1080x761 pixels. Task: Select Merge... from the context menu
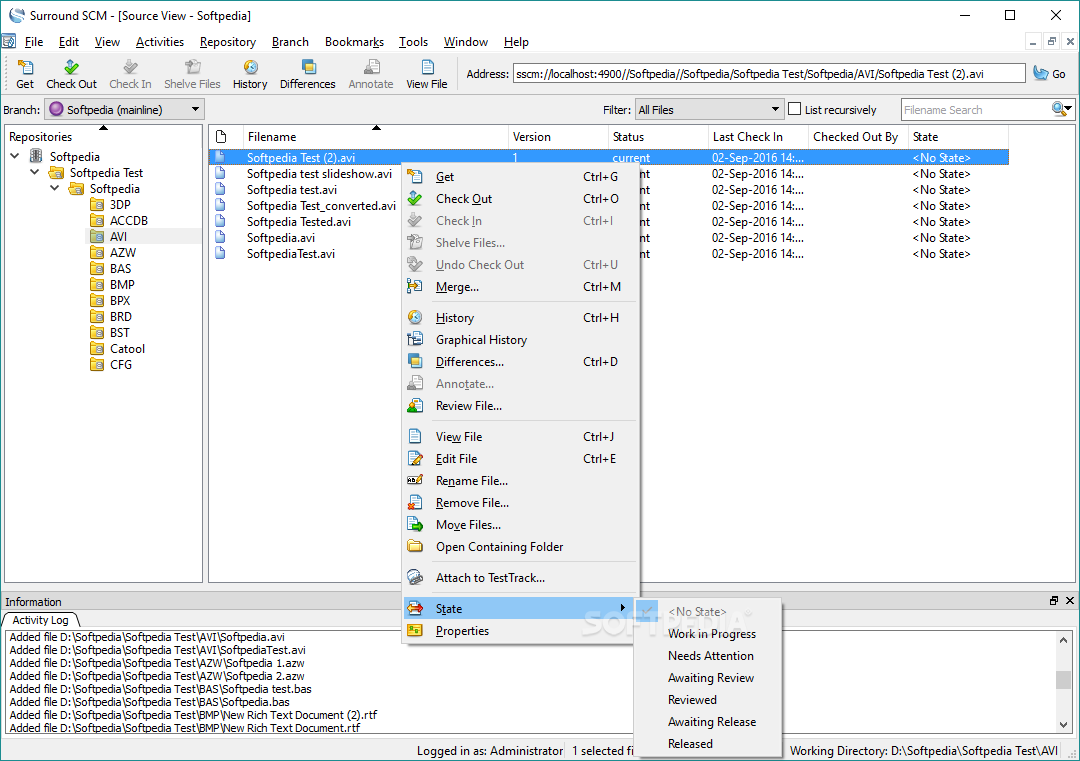click(519, 287)
